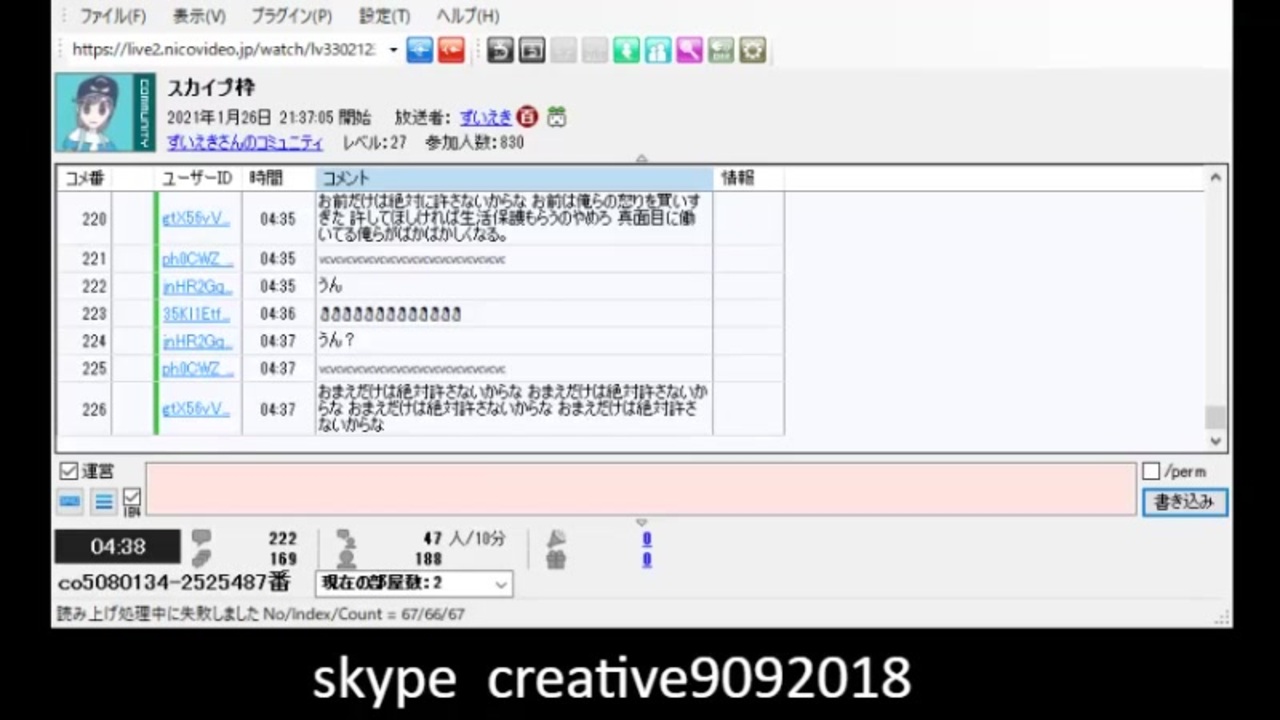Open the ヘルプ(H) menu
This screenshot has height=720, width=1280.
467,16
